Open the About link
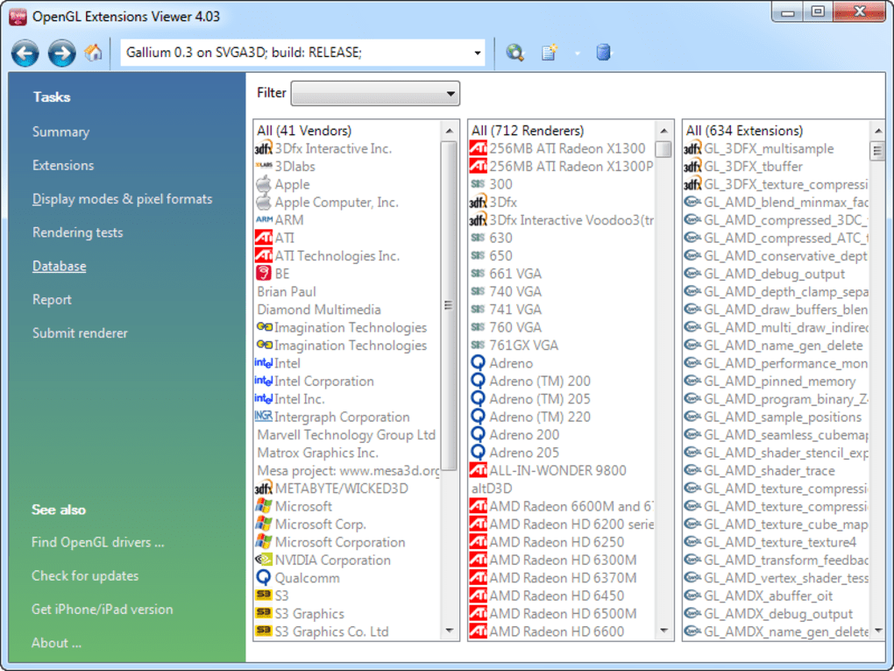The height and width of the screenshot is (671, 894). pyautogui.click(x=56, y=643)
